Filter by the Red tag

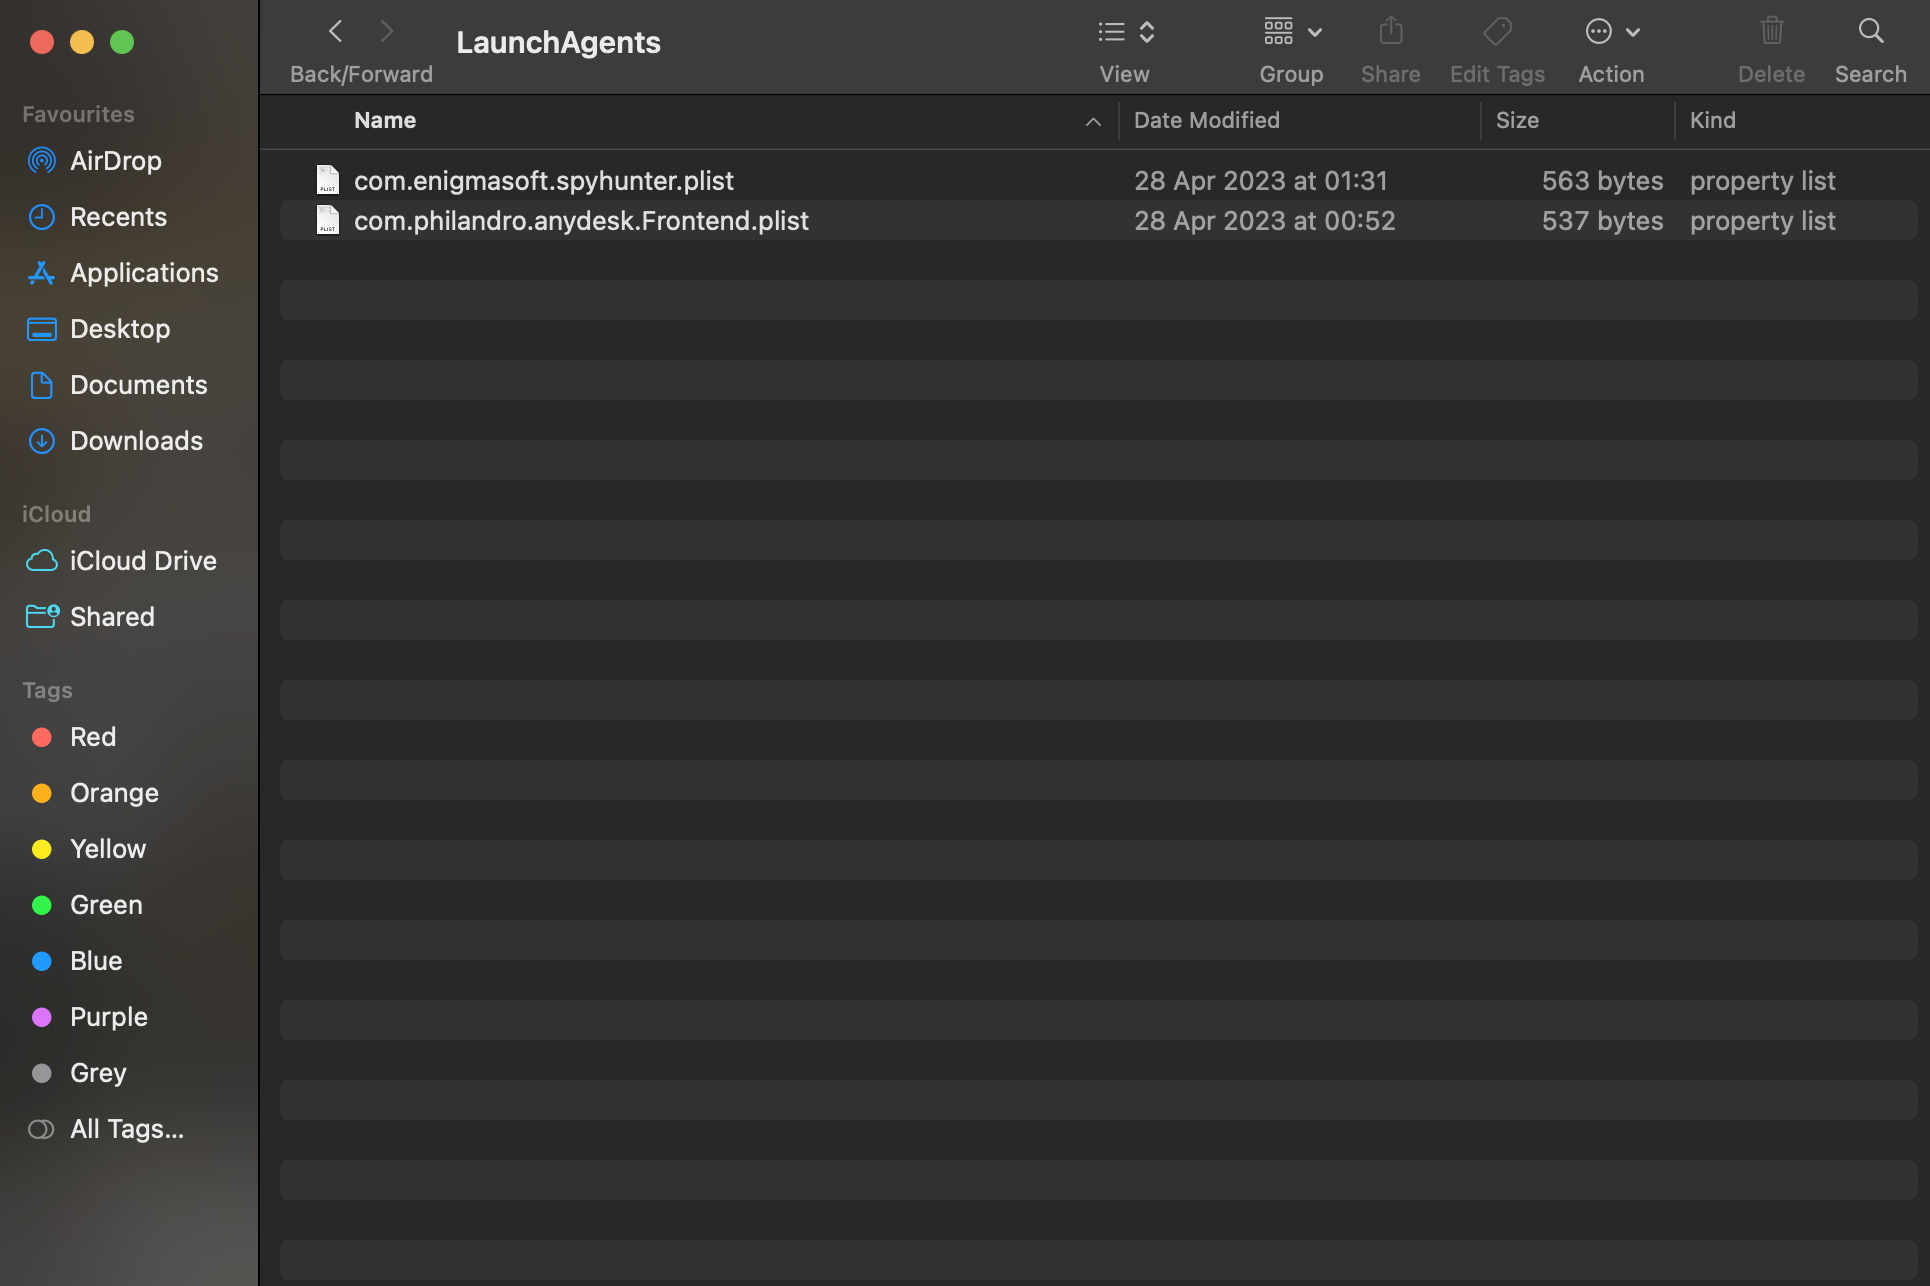(x=92, y=737)
